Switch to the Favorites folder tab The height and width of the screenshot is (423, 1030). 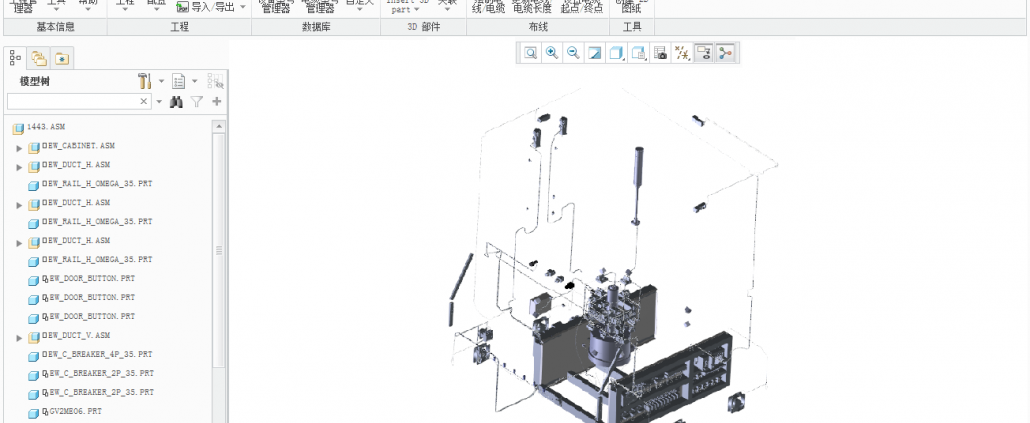click(x=62, y=58)
